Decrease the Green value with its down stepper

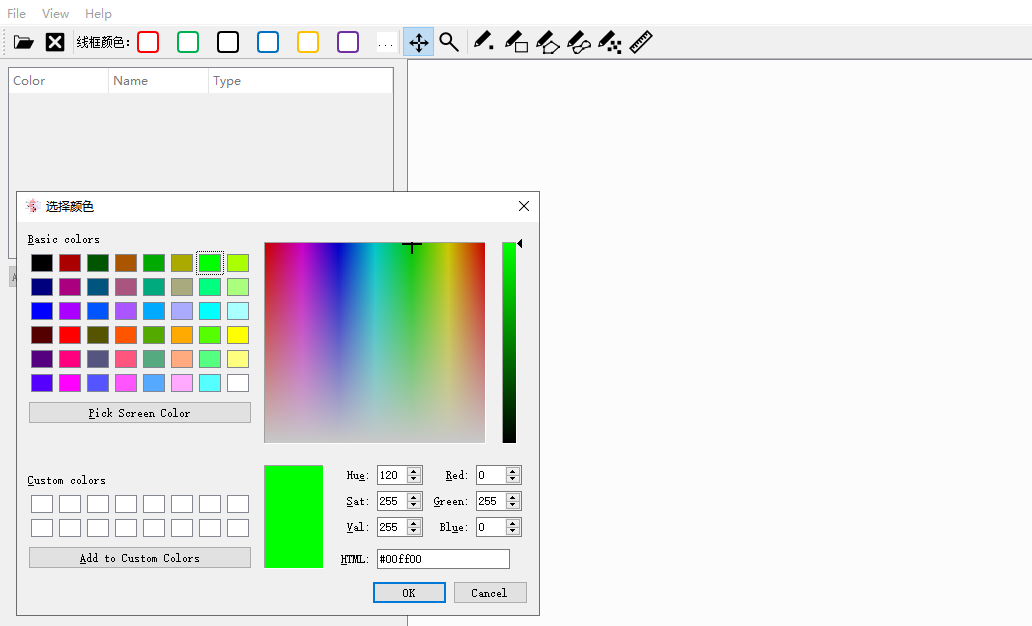[512, 505]
